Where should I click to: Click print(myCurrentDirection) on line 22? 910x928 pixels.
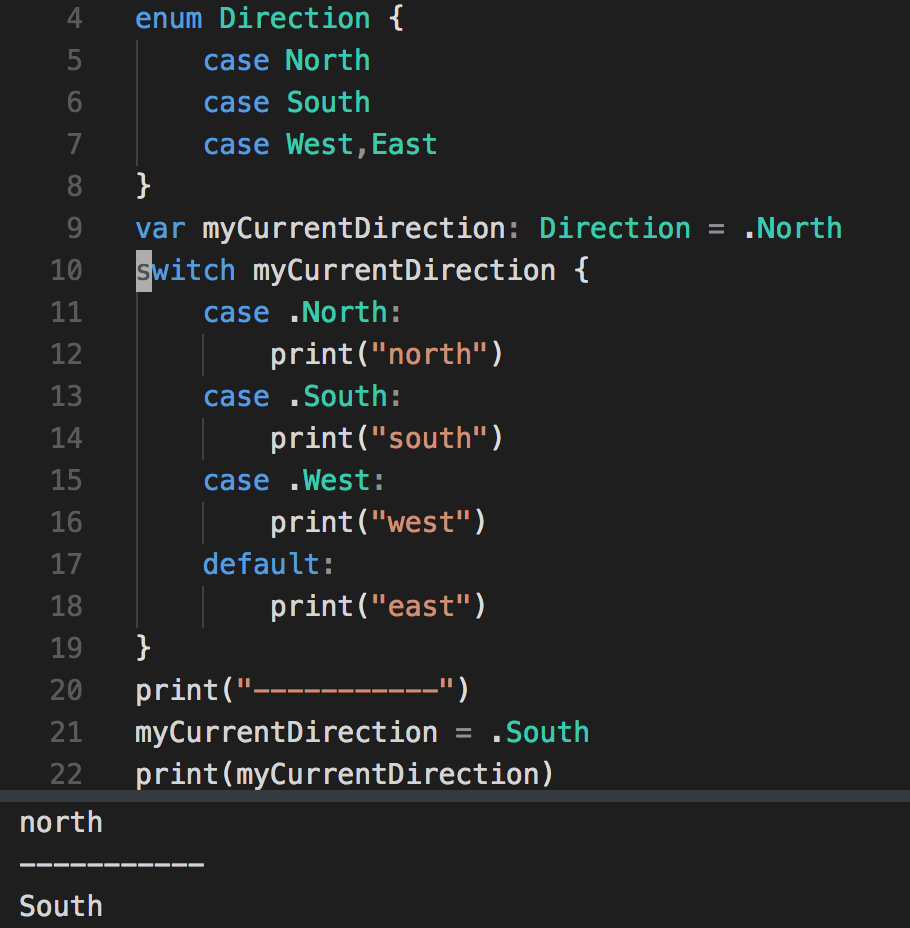click(x=344, y=774)
